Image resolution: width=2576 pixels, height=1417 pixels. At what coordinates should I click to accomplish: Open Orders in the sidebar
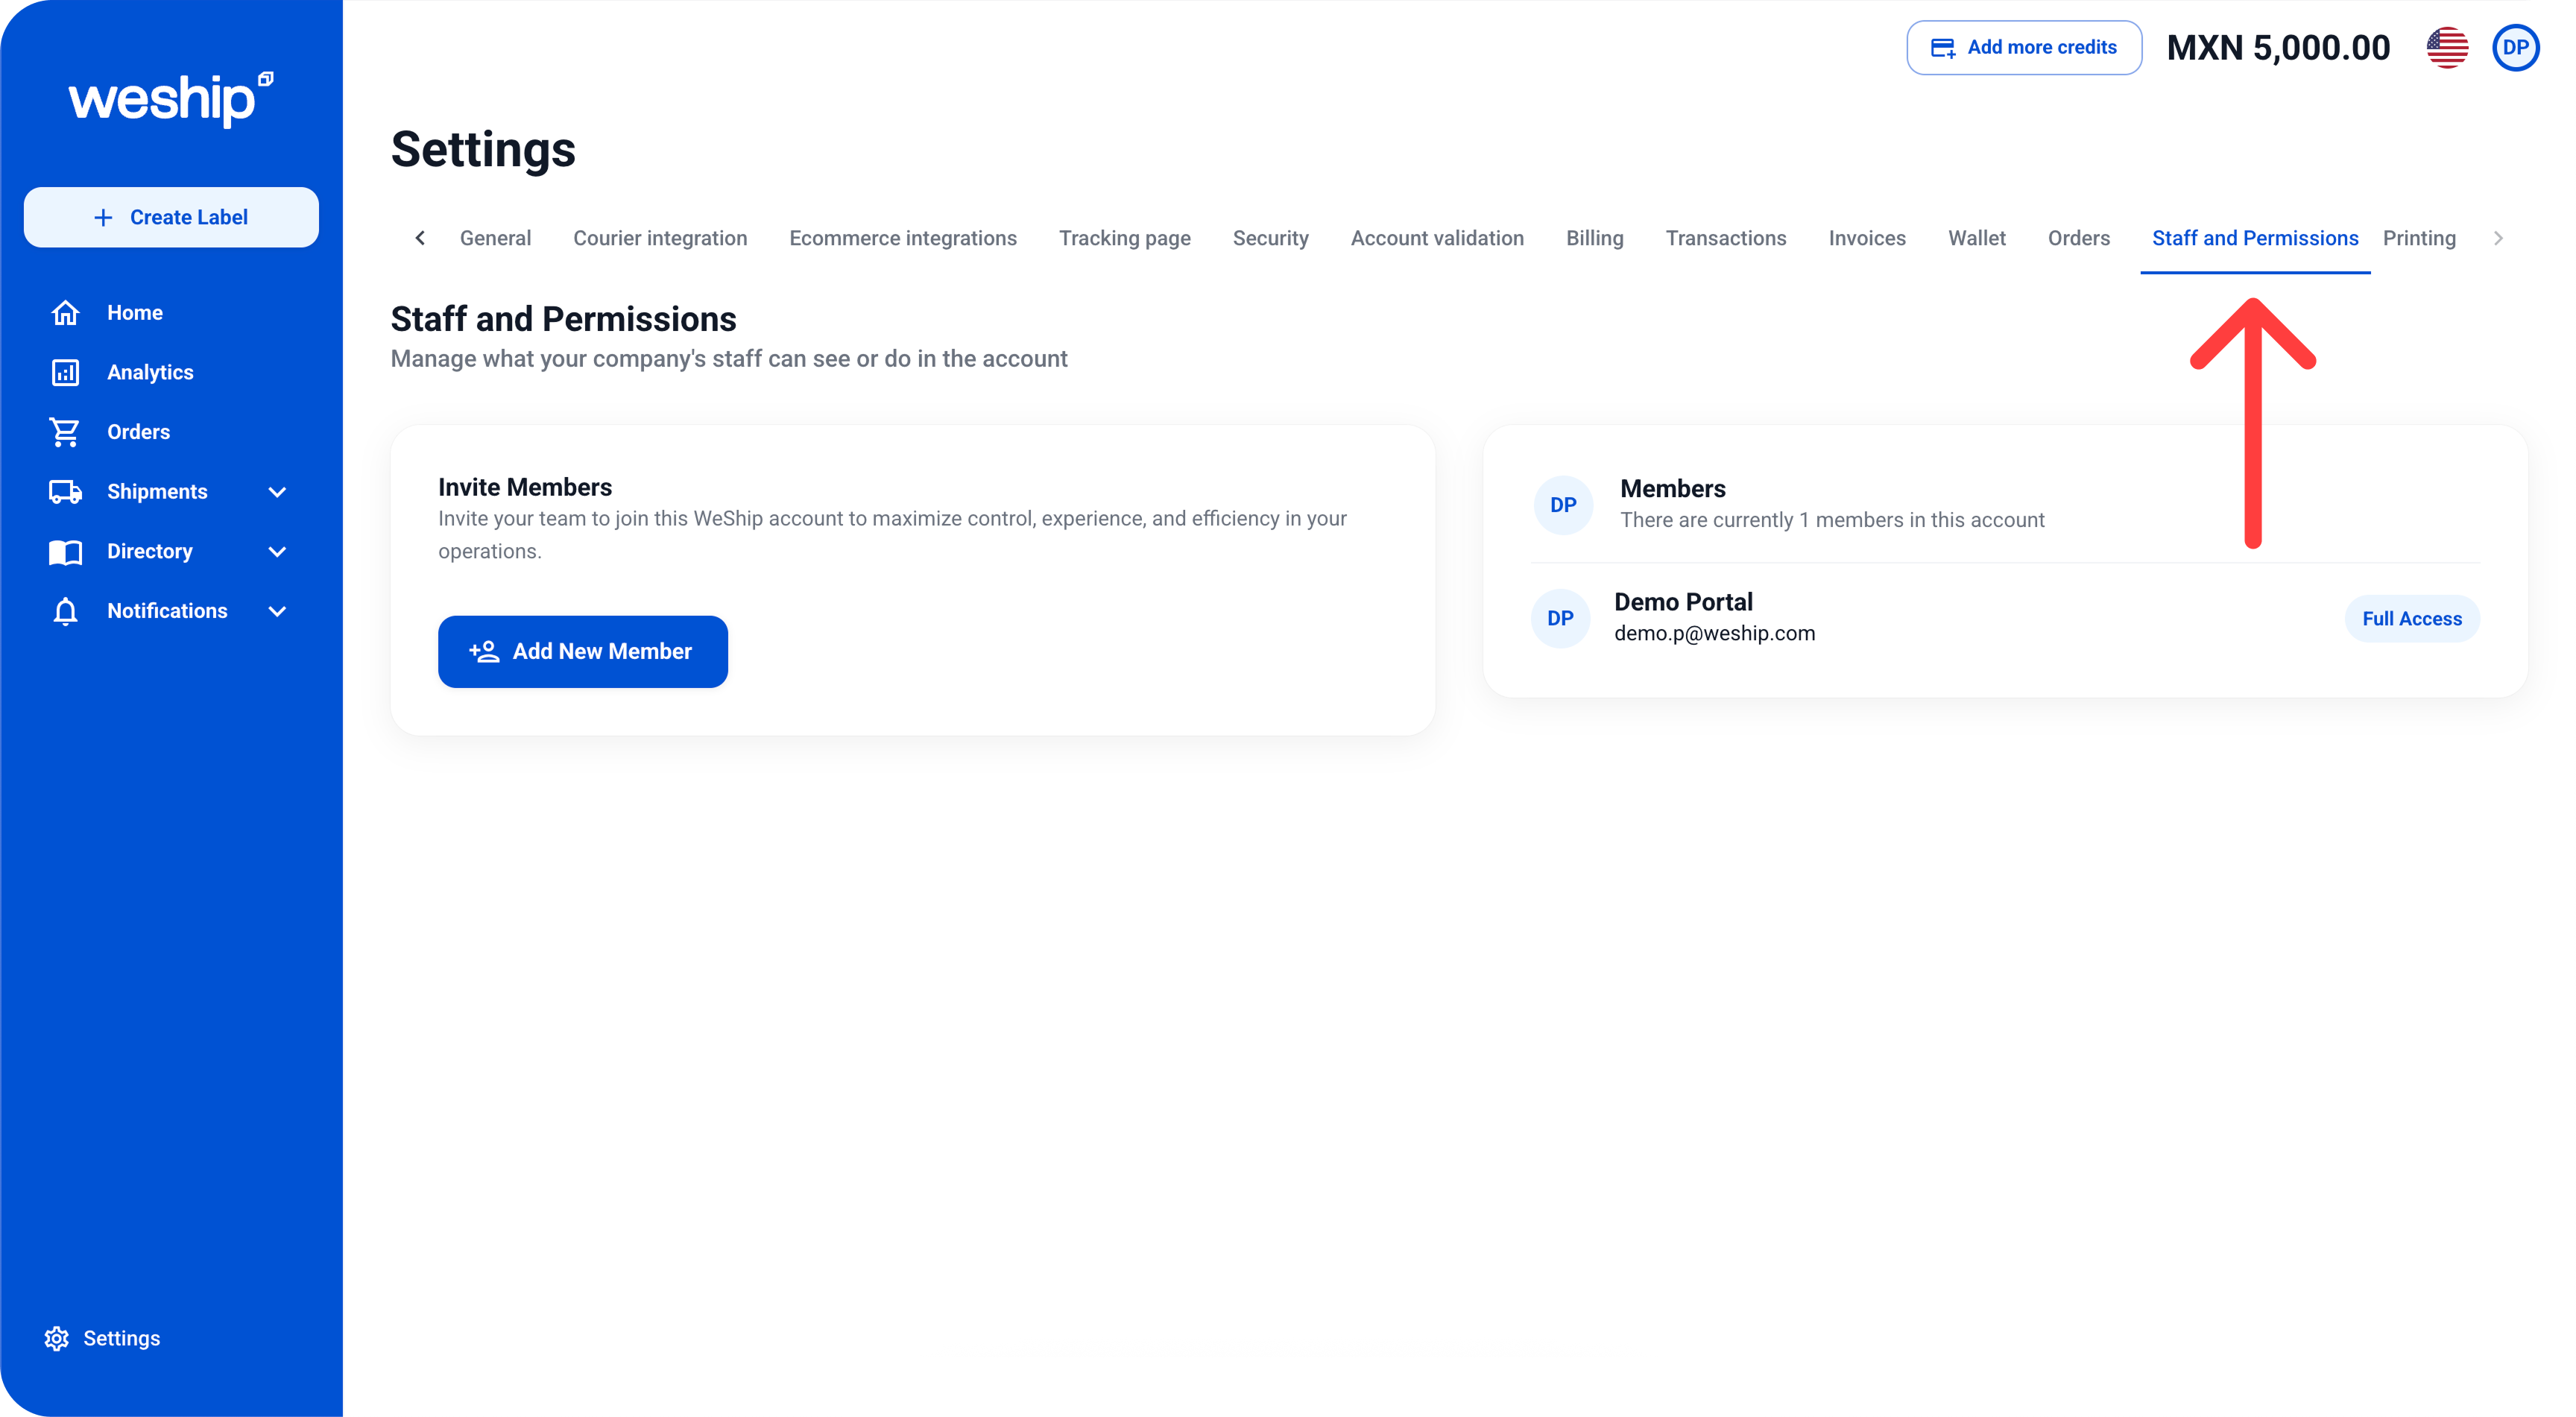pos(138,432)
